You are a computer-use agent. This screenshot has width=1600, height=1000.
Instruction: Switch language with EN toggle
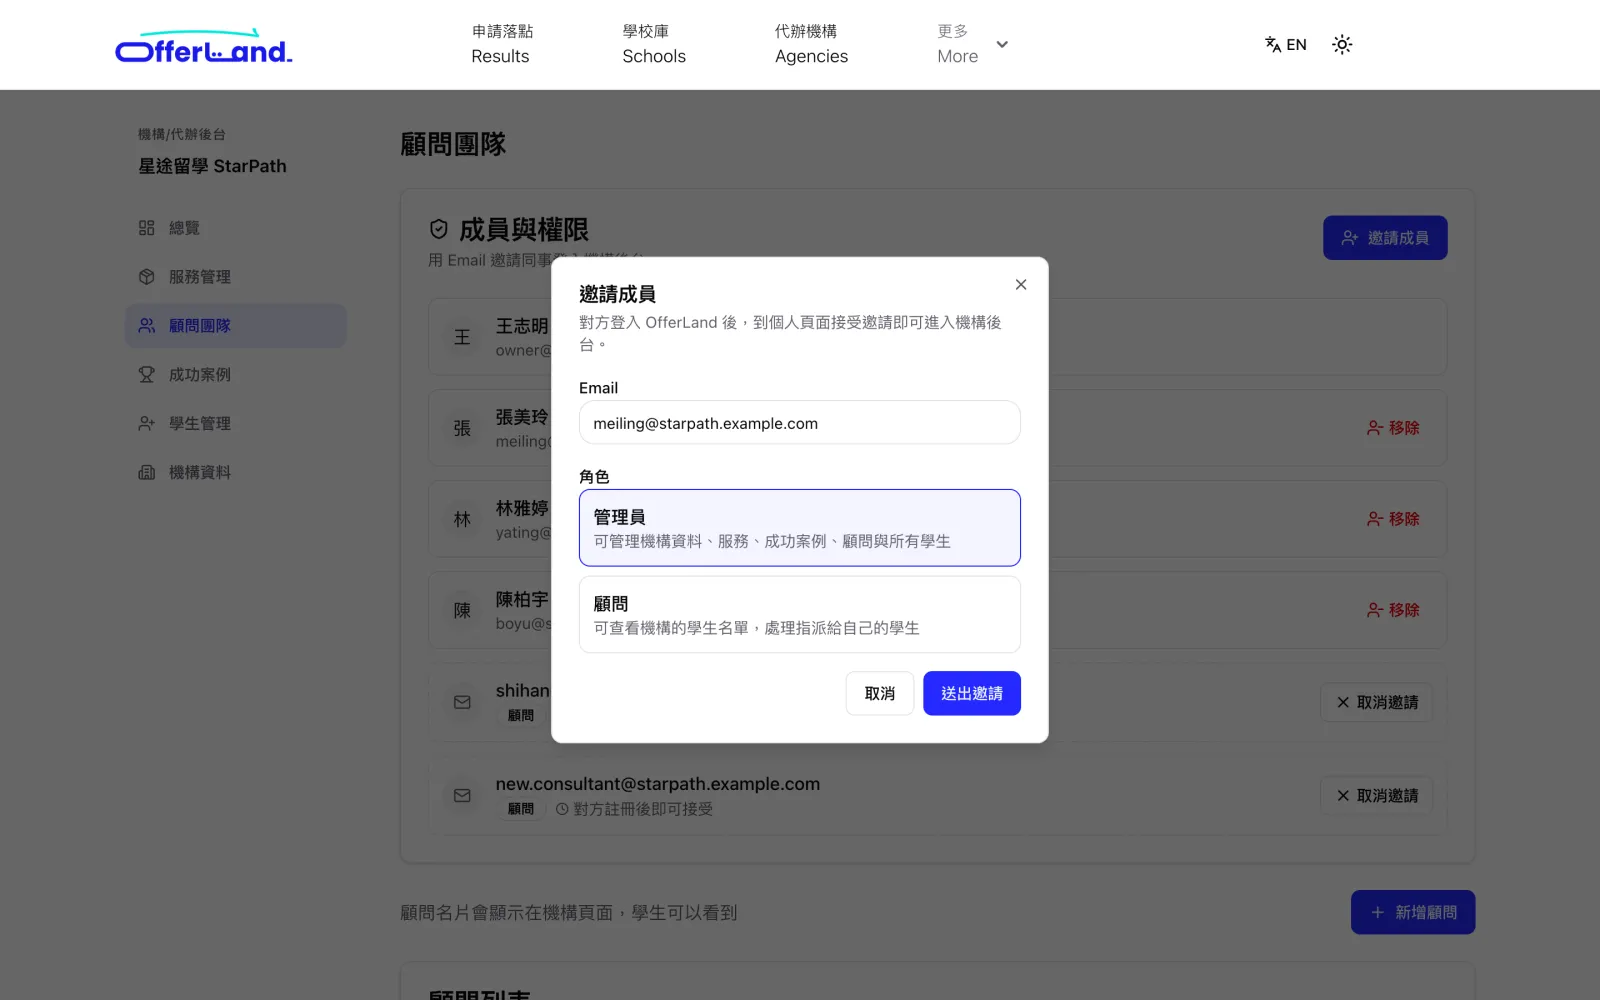click(x=1285, y=44)
